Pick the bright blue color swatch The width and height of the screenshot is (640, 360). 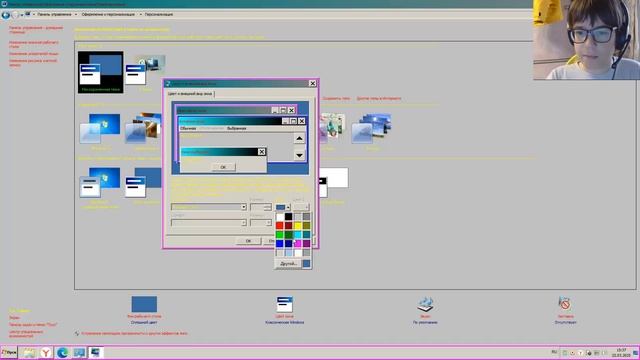click(x=280, y=244)
